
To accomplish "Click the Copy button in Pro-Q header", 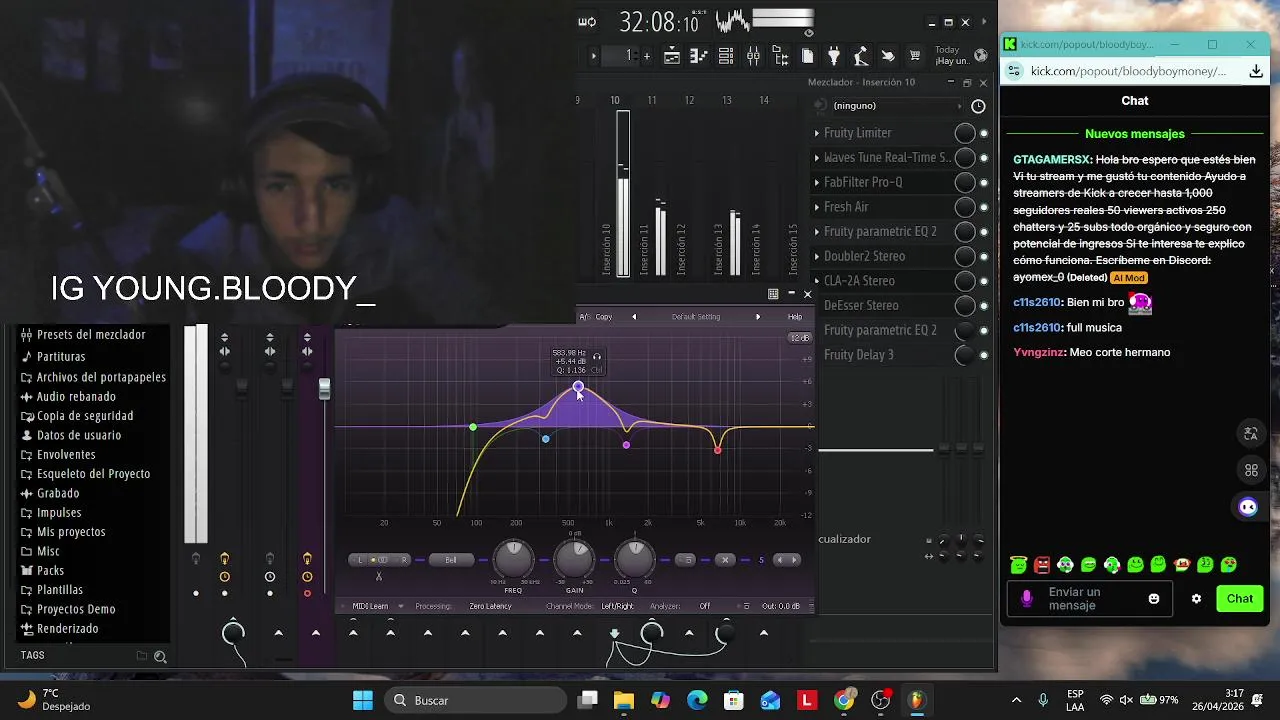I will 604,317.
